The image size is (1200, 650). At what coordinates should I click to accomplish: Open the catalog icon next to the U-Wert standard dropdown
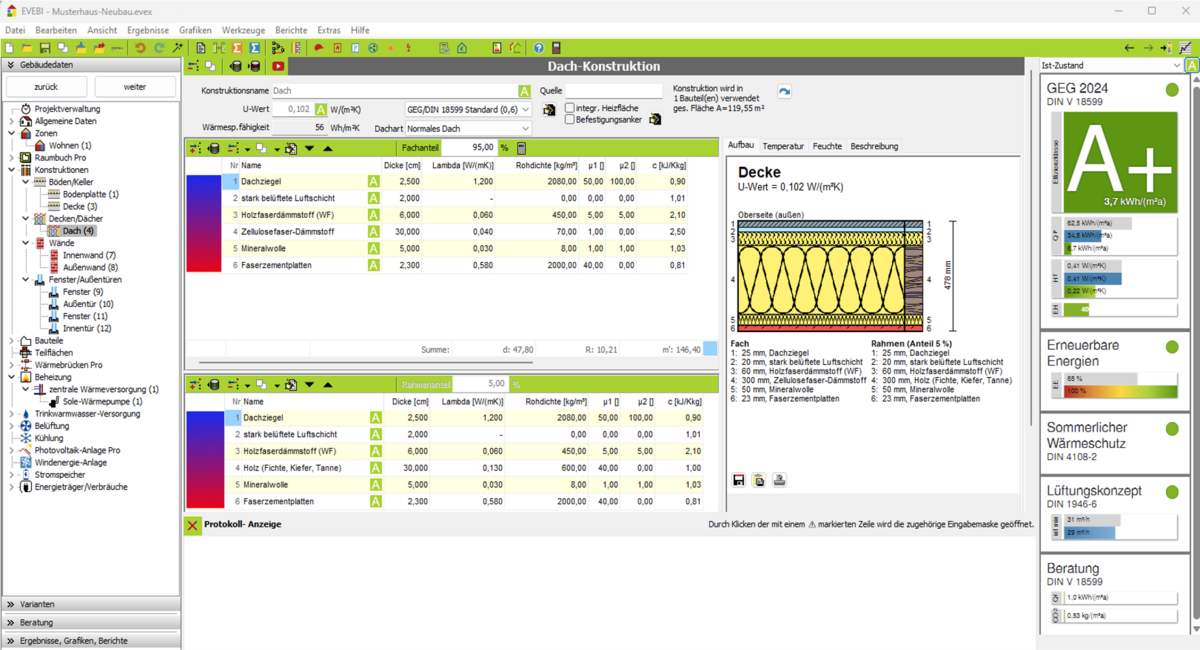[x=548, y=110]
